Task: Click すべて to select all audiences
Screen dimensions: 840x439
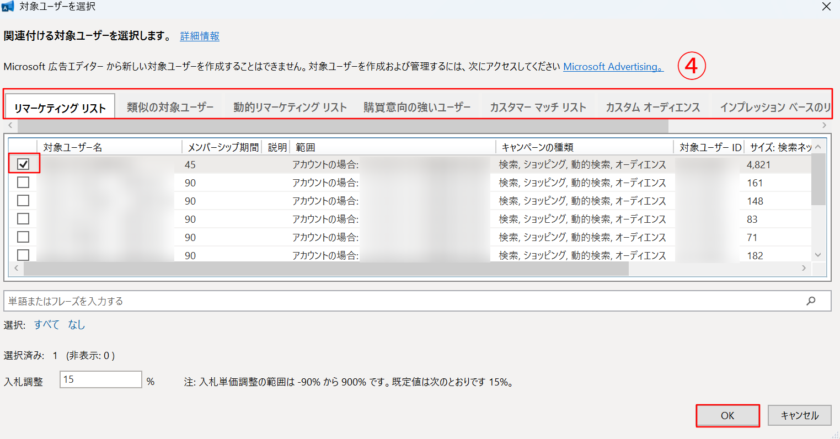Action: click(46, 325)
